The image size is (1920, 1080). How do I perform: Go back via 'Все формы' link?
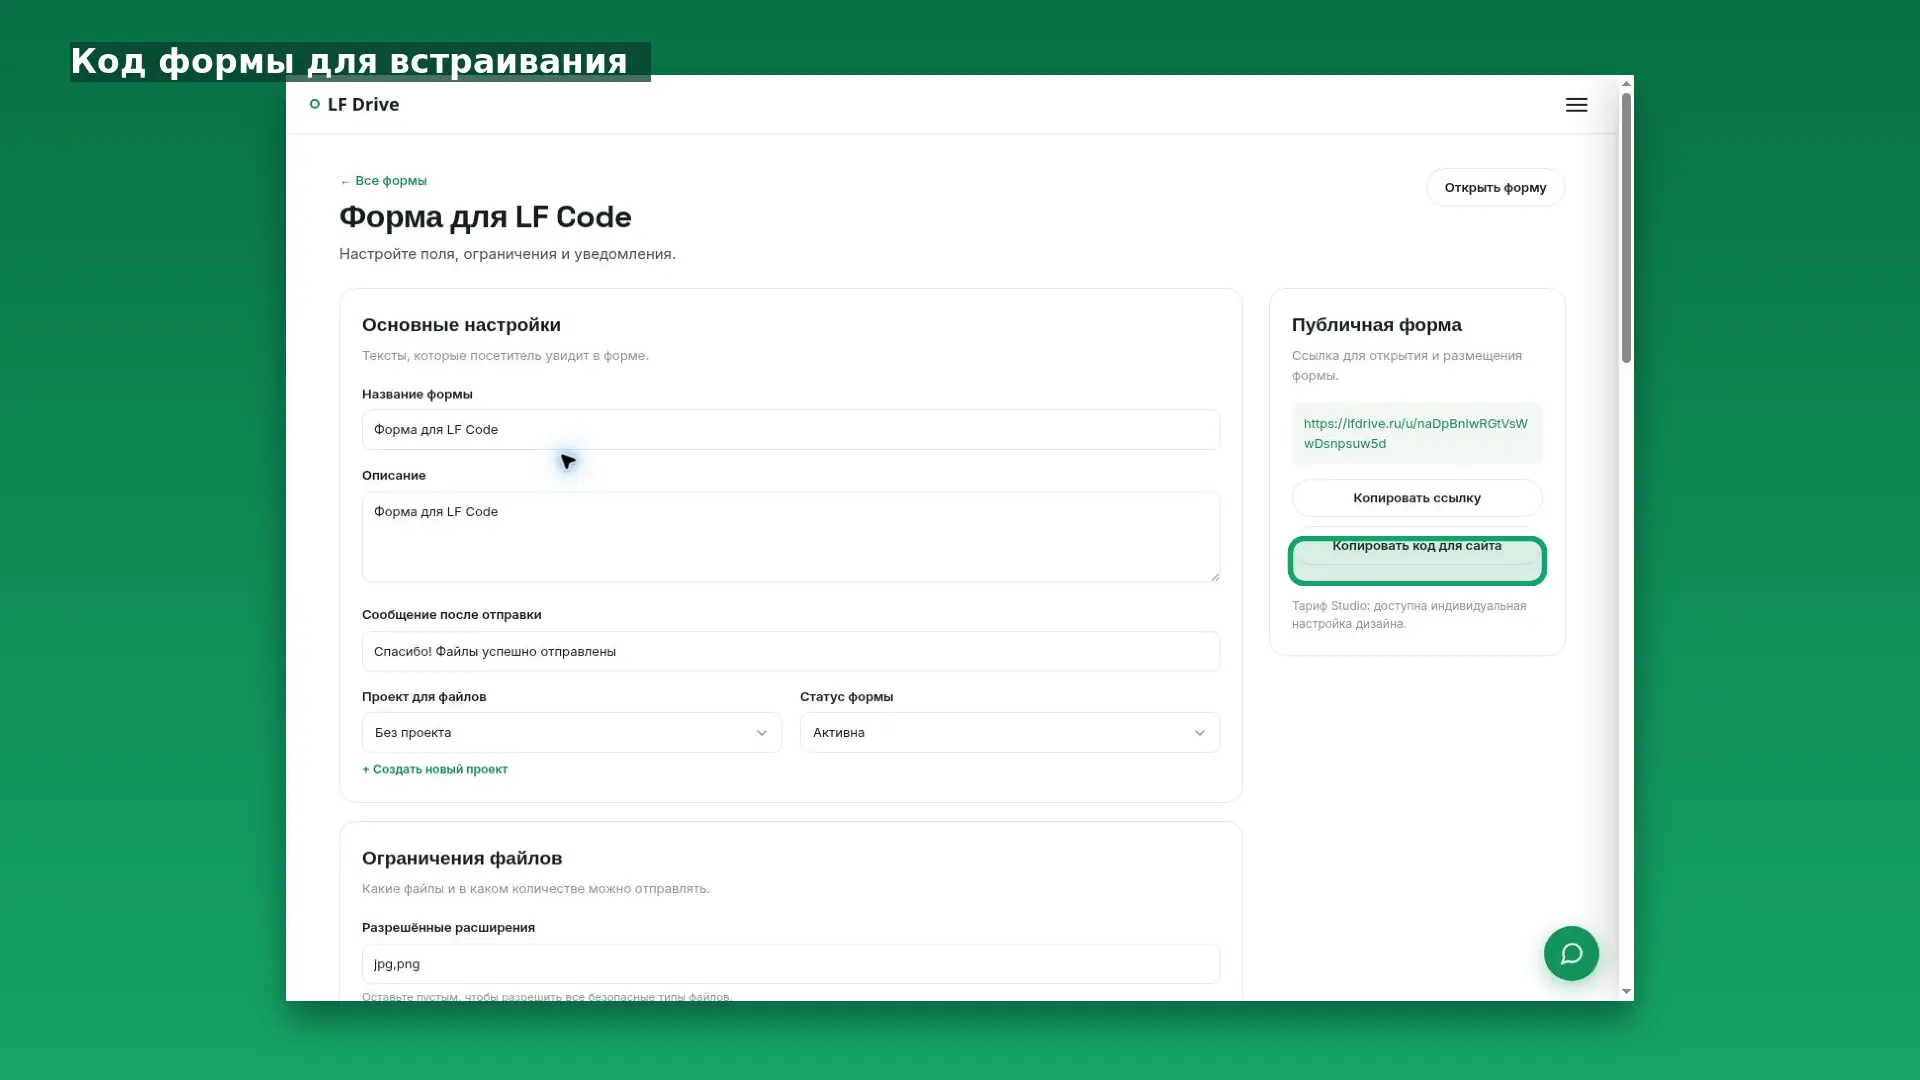click(x=383, y=181)
